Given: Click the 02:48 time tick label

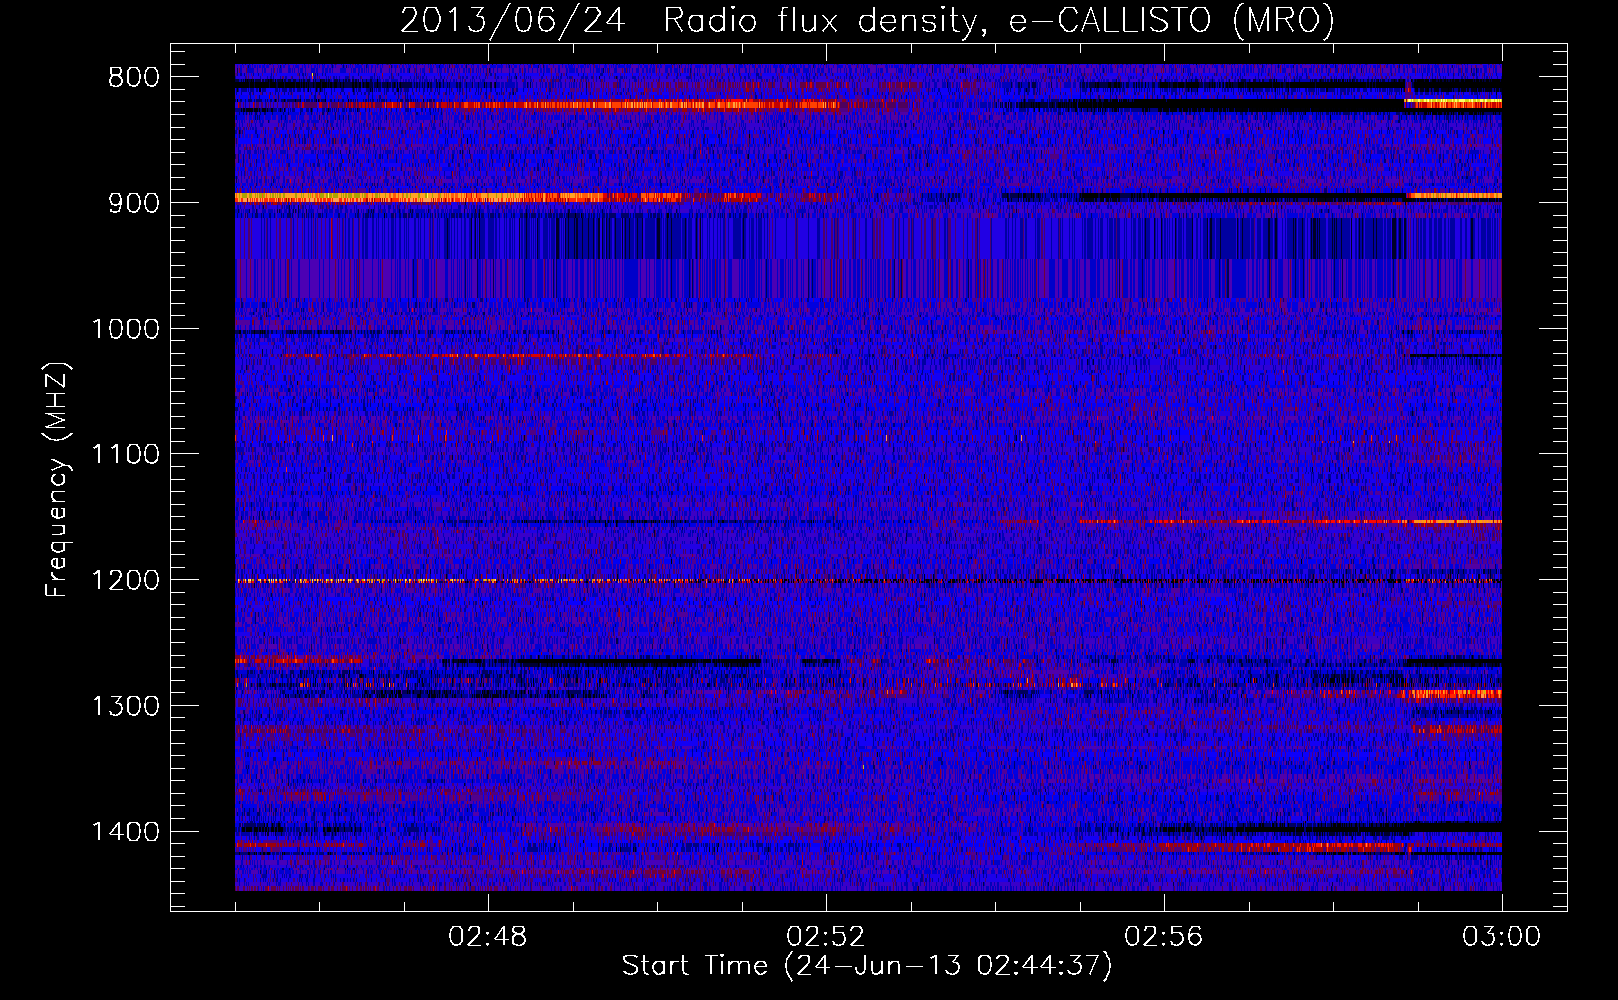Looking at the screenshot, I should click(488, 937).
